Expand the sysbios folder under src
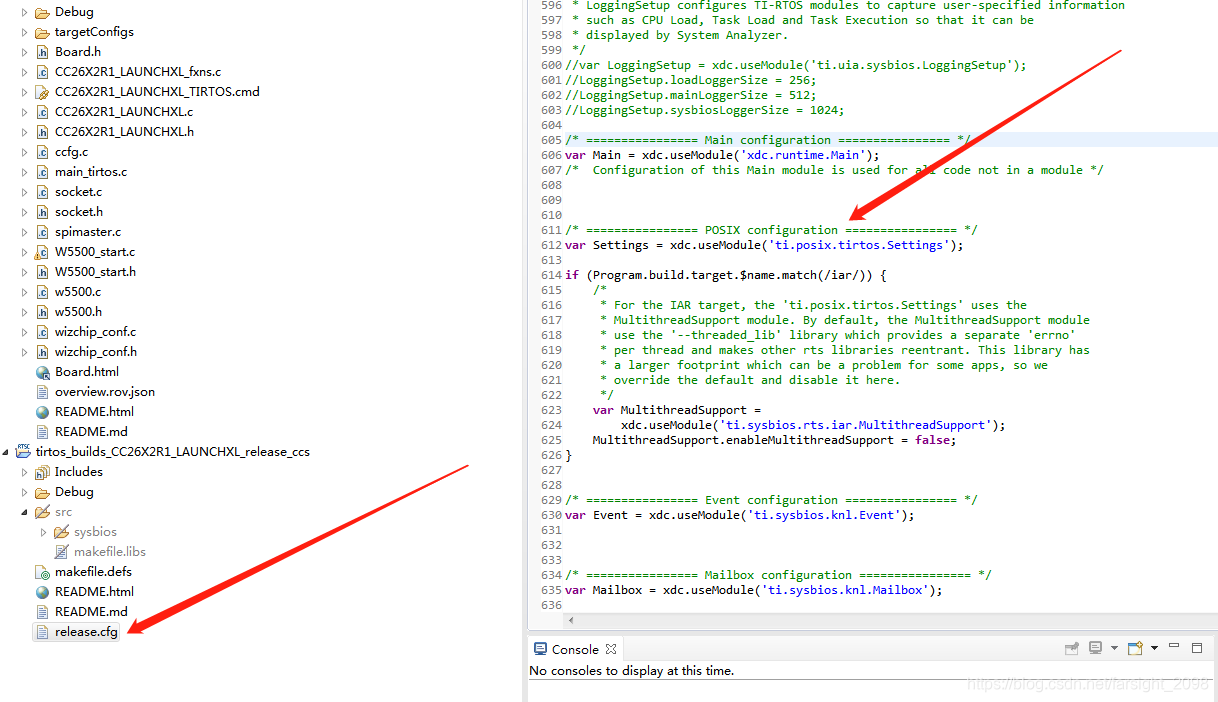This screenshot has height=702, width=1218. (44, 532)
